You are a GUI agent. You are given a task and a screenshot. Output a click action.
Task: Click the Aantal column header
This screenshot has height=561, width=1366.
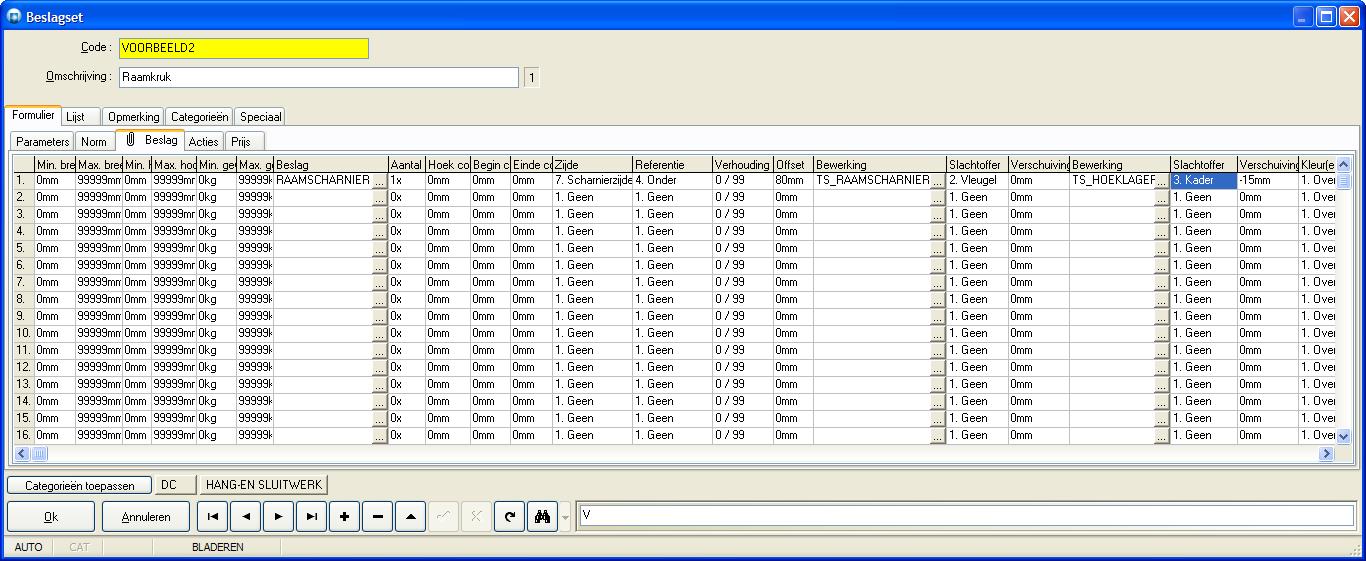coord(406,164)
